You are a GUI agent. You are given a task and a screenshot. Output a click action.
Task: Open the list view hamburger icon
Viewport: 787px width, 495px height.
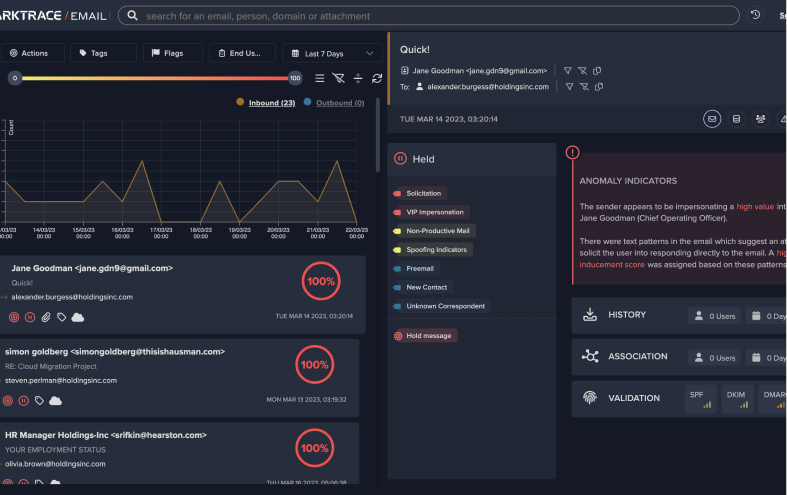320,78
